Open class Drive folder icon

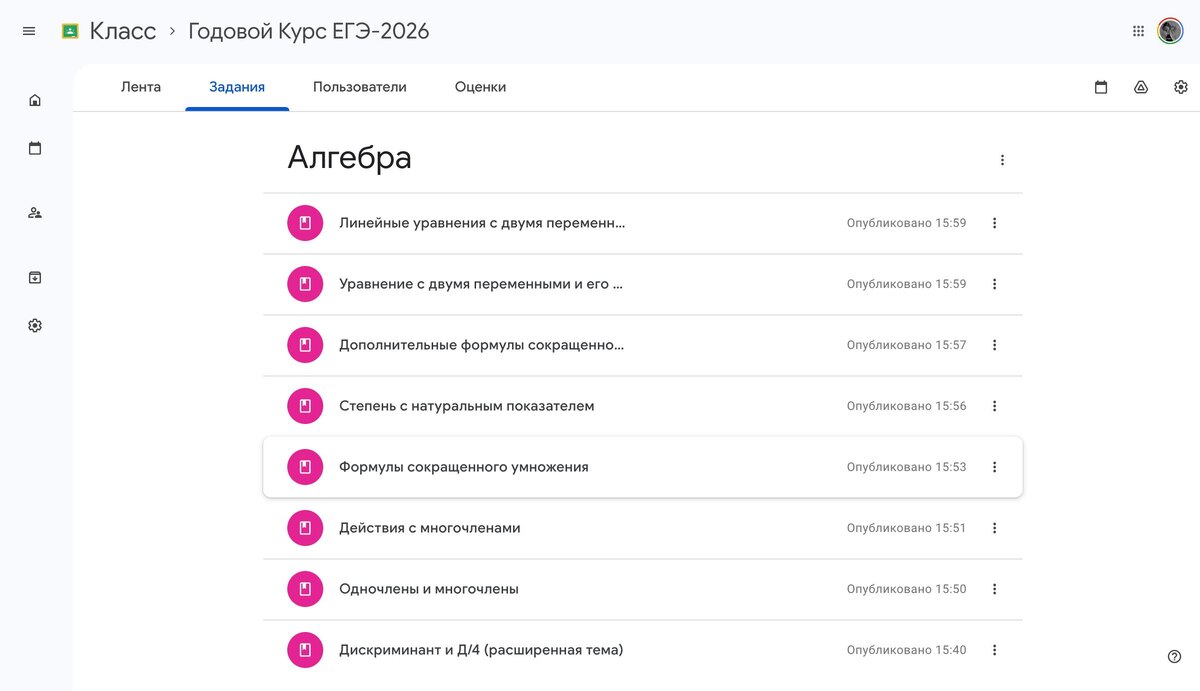click(x=1141, y=87)
